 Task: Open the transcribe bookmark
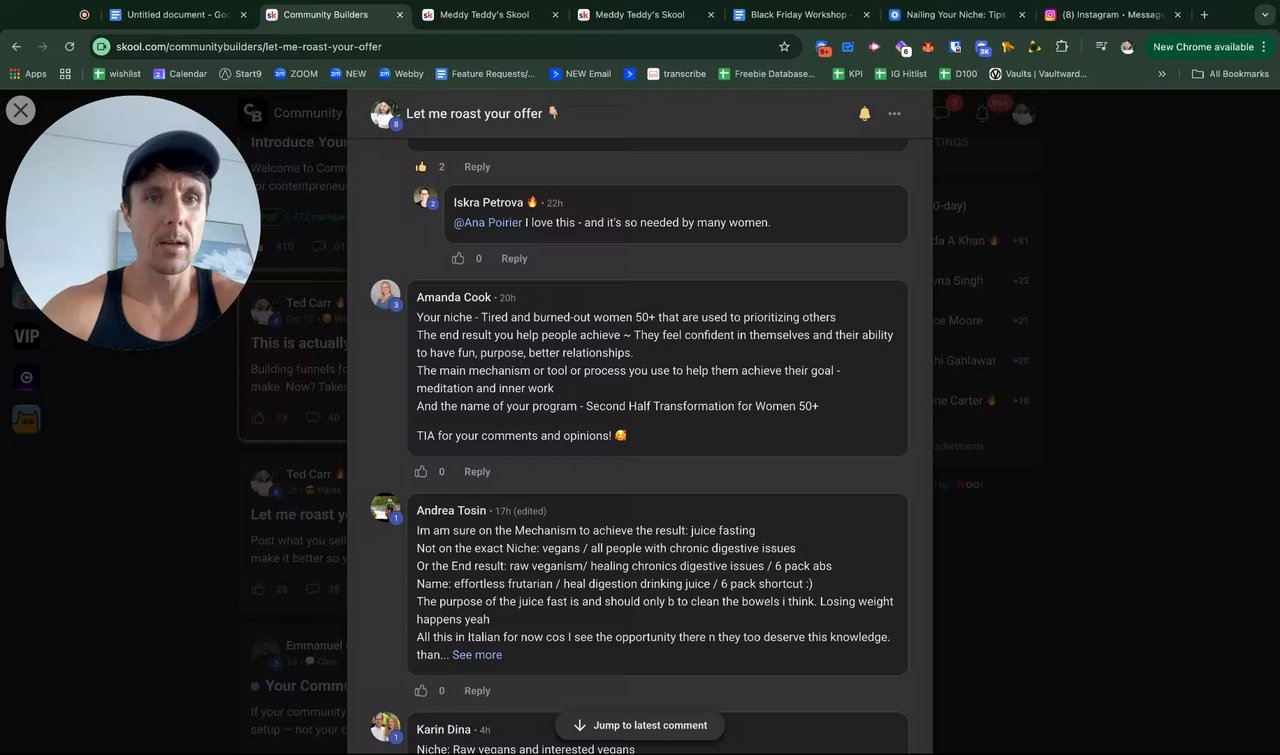(676, 74)
